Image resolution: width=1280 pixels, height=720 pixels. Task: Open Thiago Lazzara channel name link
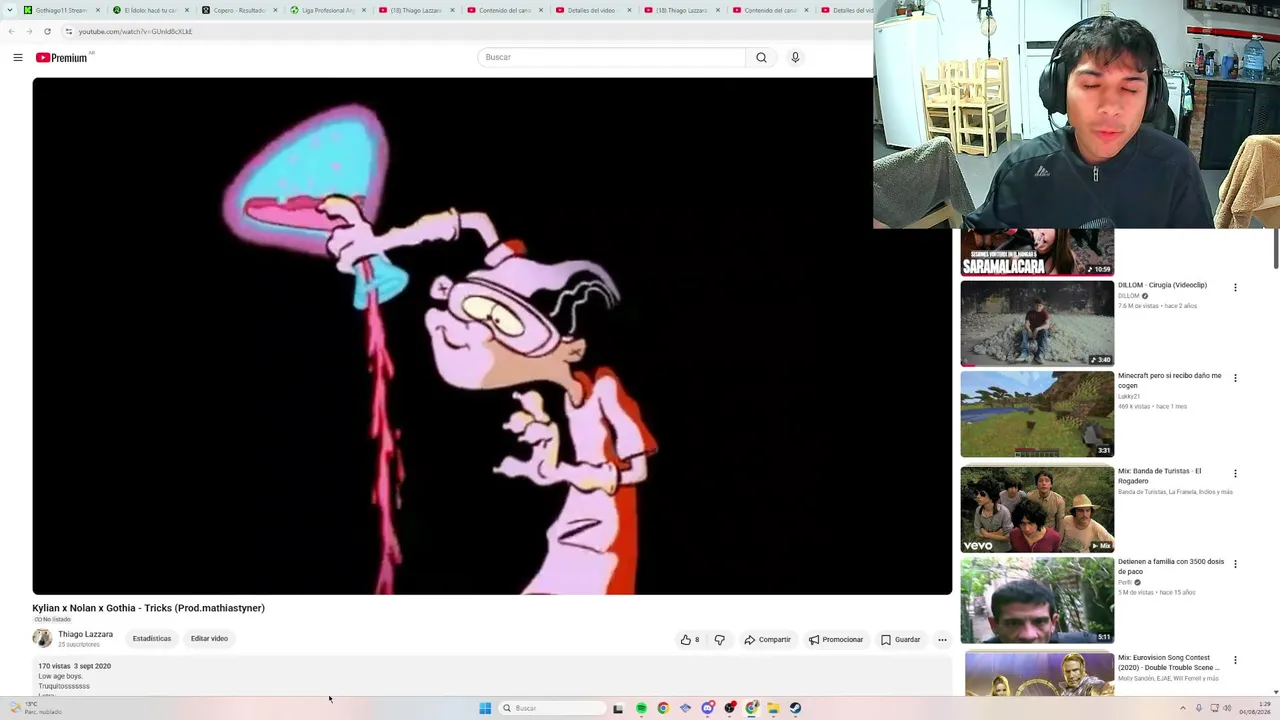click(85, 634)
